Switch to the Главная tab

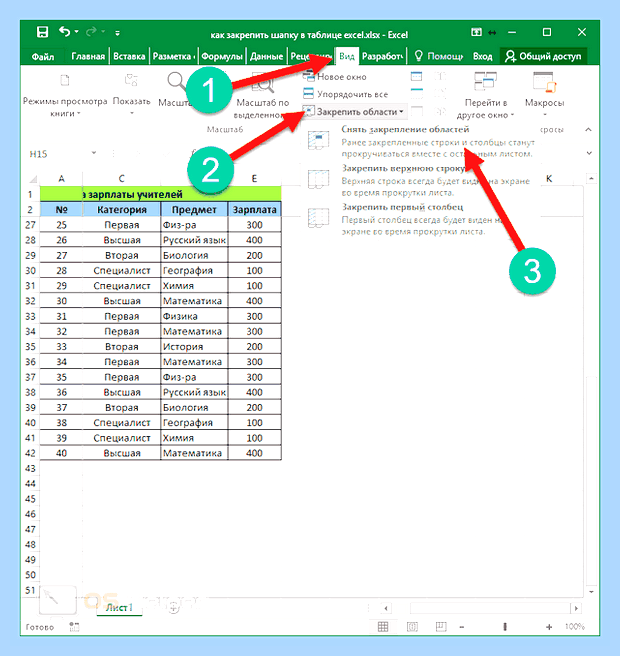tap(88, 56)
